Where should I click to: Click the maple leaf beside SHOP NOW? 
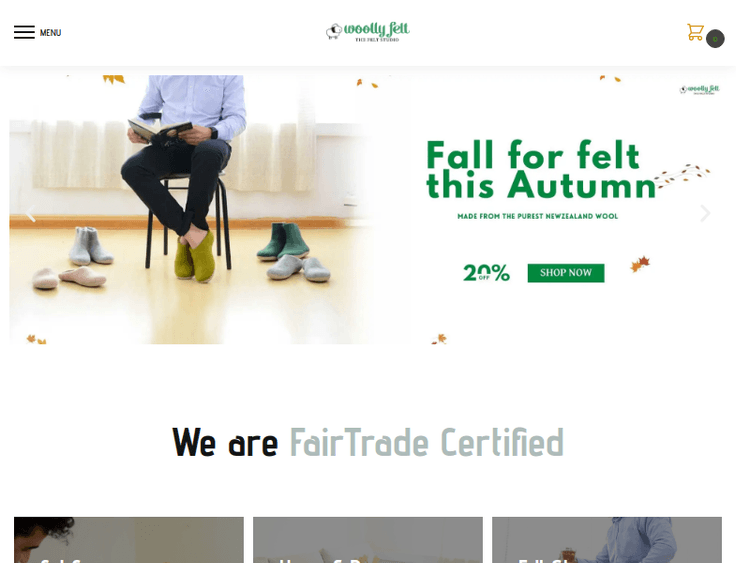tap(640, 264)
